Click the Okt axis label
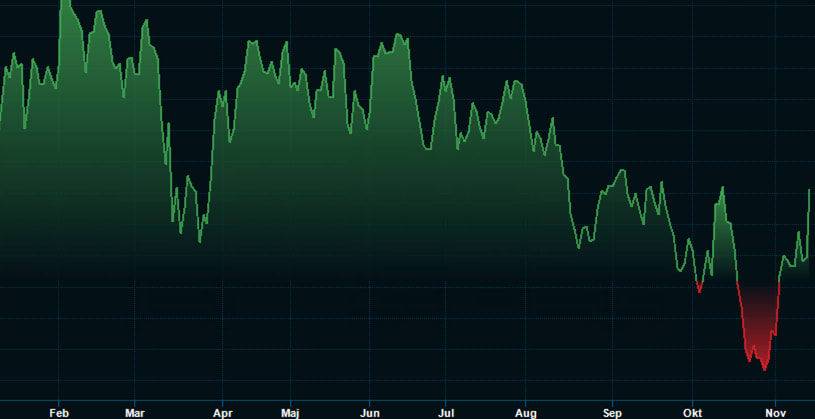The width and height of the screenshot is (815, 419). 692,412
